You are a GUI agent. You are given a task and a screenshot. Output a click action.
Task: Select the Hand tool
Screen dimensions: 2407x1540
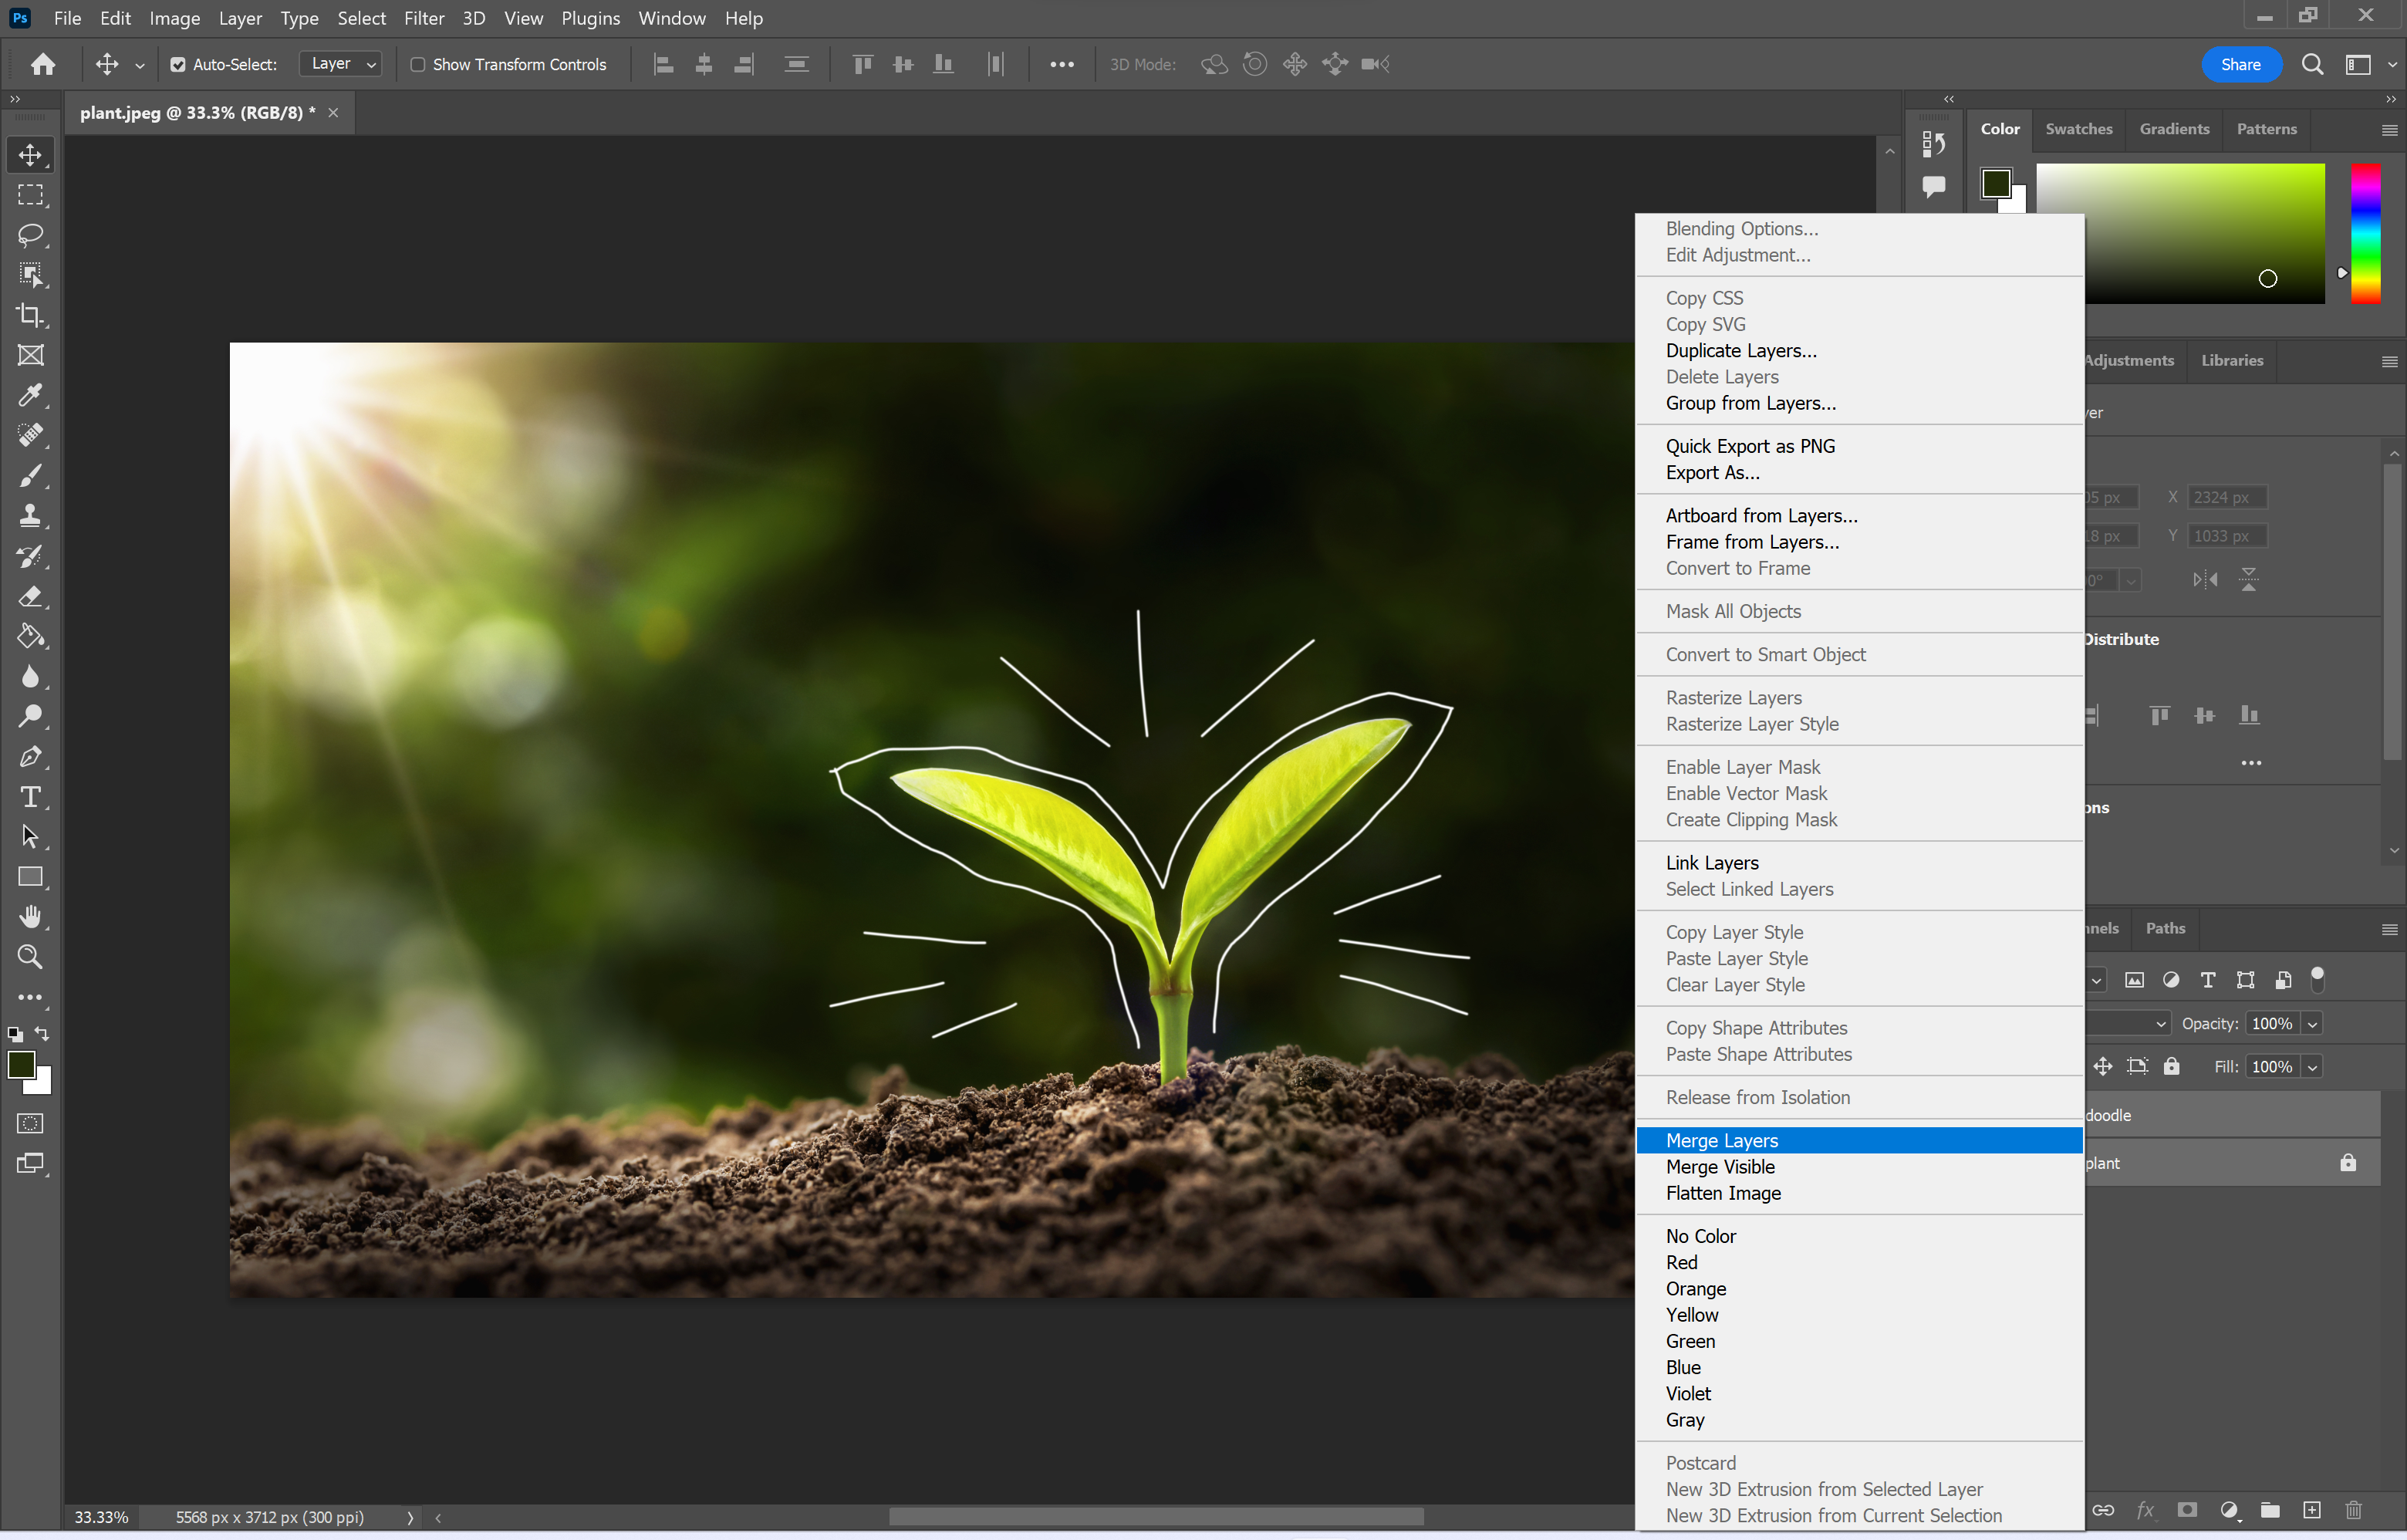click(x=30, y=917)
